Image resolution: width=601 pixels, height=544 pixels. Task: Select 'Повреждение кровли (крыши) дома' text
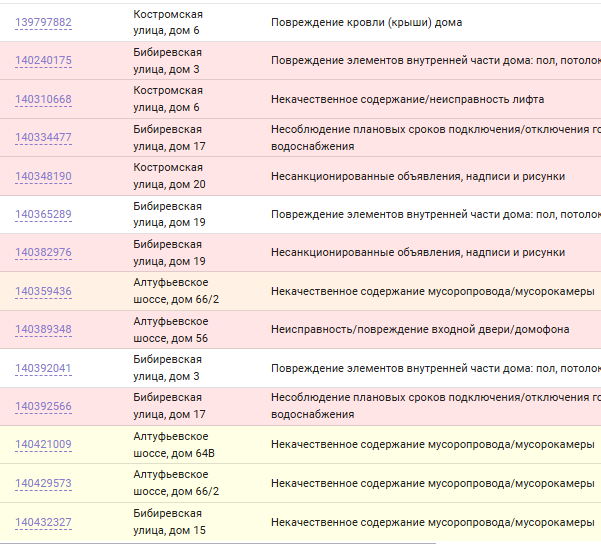pos(366,23)
